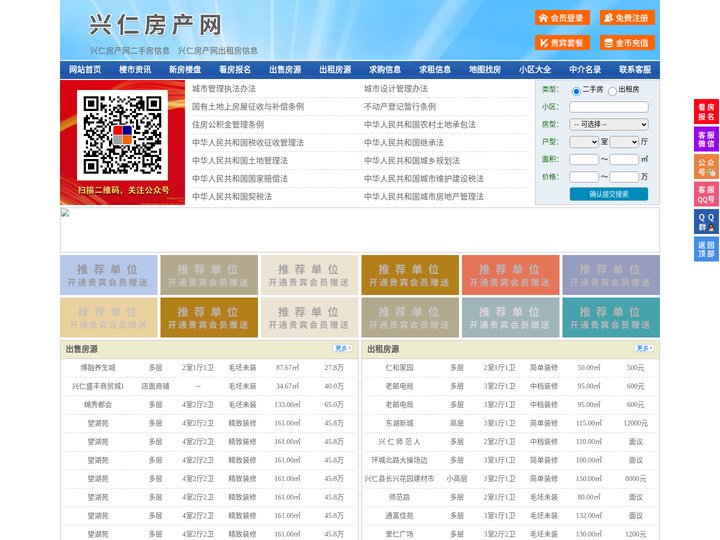Click the light blue 推荐单位 banner tile
The height and width of the screenshot is (540, 720).
109,275
